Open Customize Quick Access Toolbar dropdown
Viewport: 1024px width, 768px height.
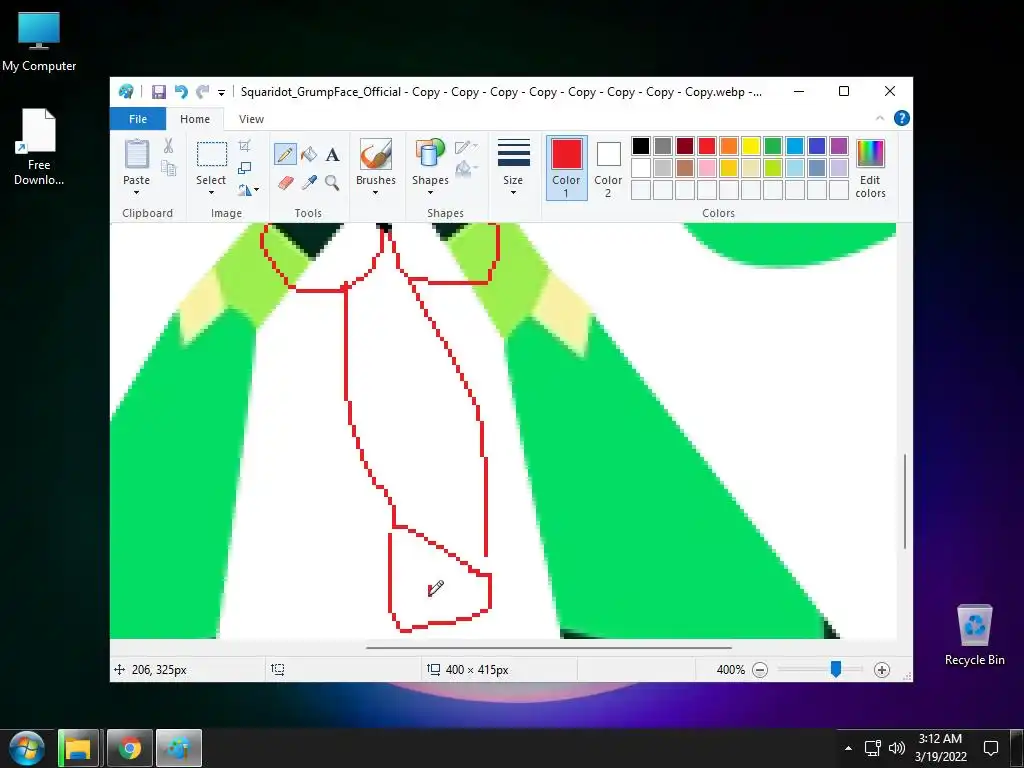(221, 93)
